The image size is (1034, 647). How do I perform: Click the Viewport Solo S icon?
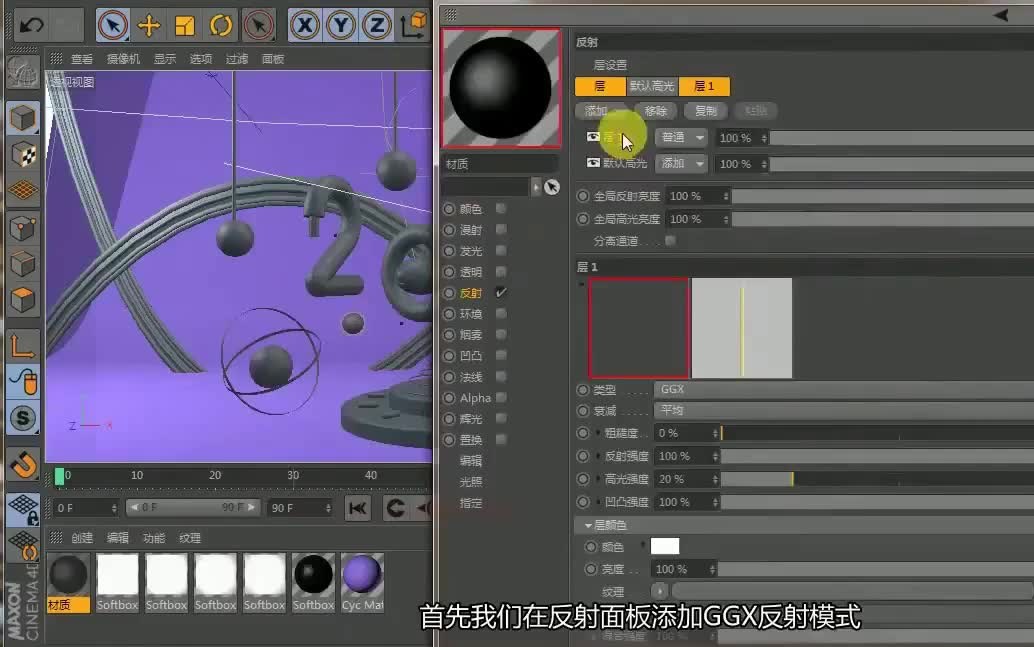pyautogui.click(x=23, y=417)
